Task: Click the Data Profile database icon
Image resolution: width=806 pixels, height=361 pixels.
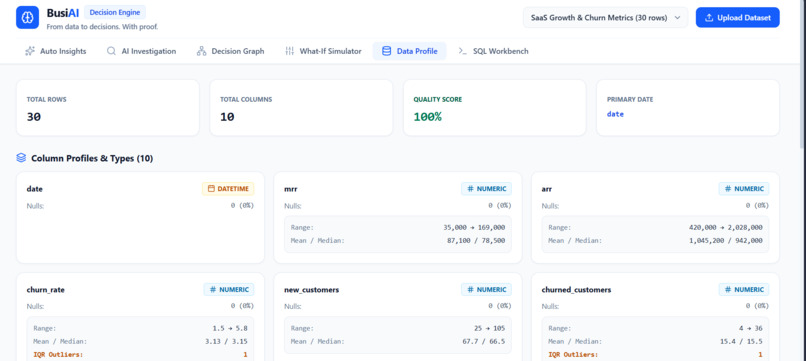Action: (x=386, y=51)
